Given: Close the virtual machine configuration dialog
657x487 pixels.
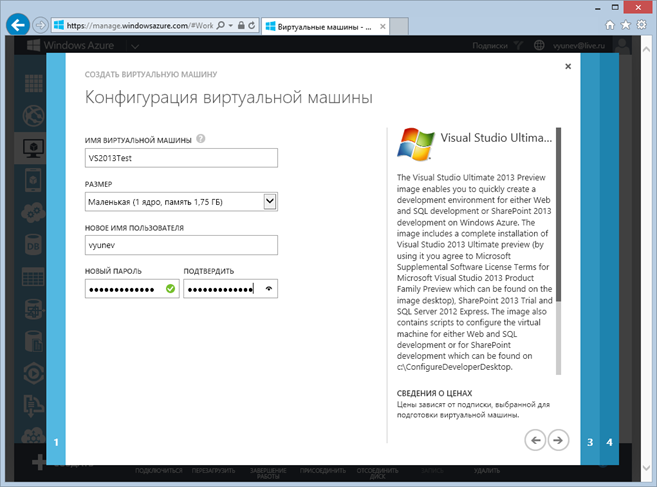Looking at the screenshot, I should [x=568, y=66].
